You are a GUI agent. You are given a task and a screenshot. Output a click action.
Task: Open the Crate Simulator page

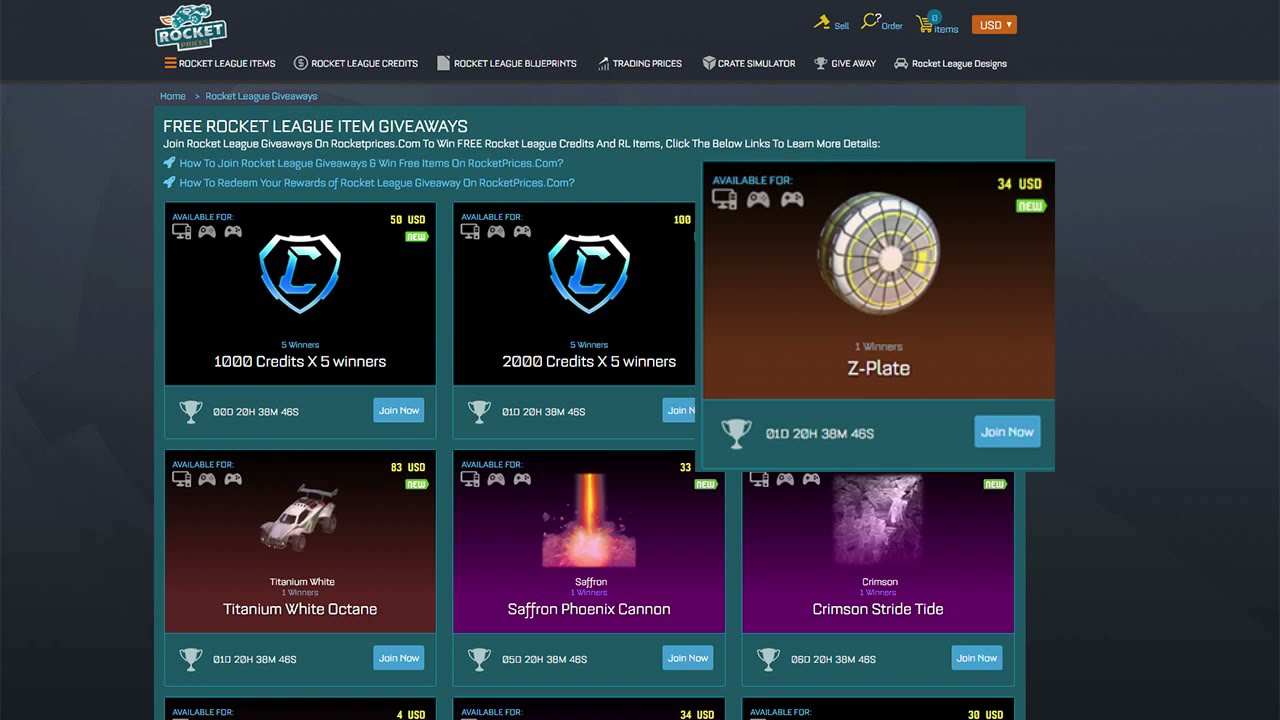[749, 63]
